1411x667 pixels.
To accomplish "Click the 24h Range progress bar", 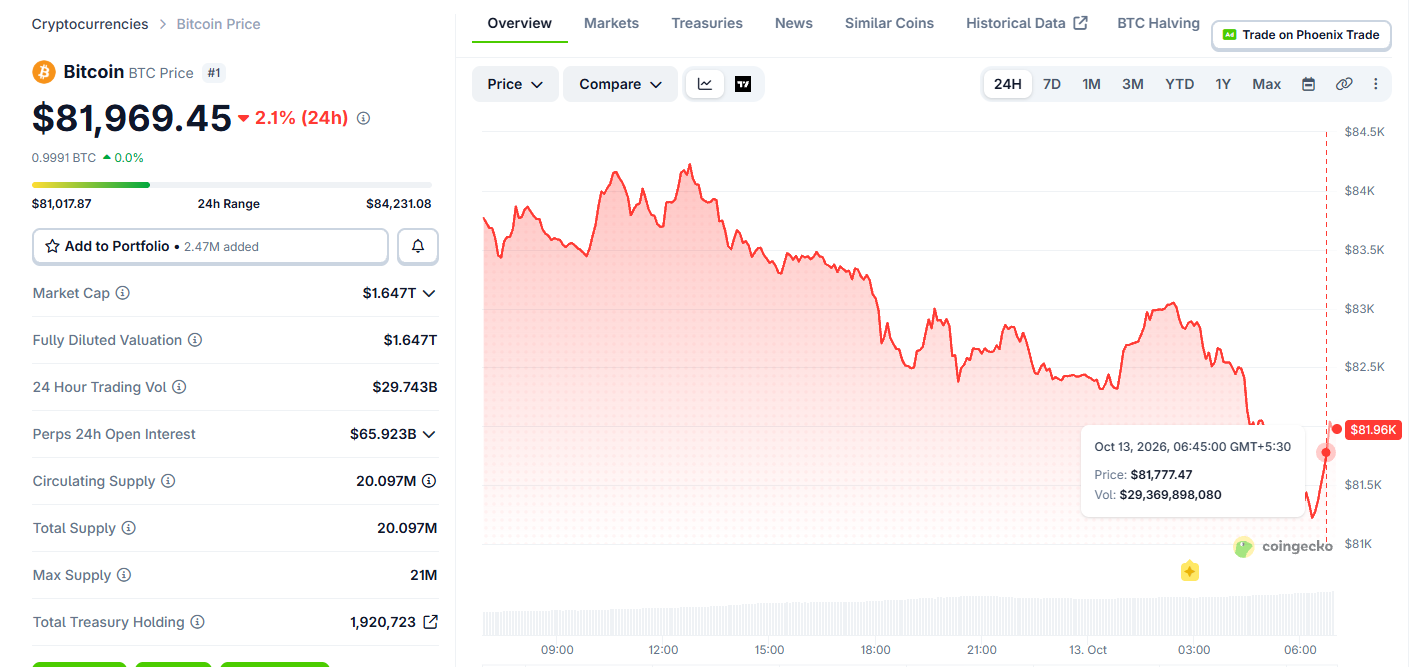I will (232, 185).
